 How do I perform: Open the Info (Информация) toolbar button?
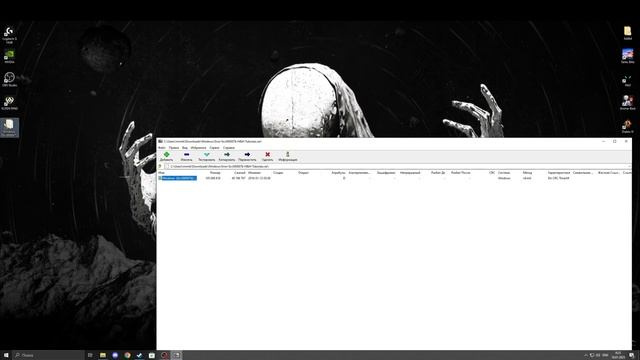tap(288, 156)
